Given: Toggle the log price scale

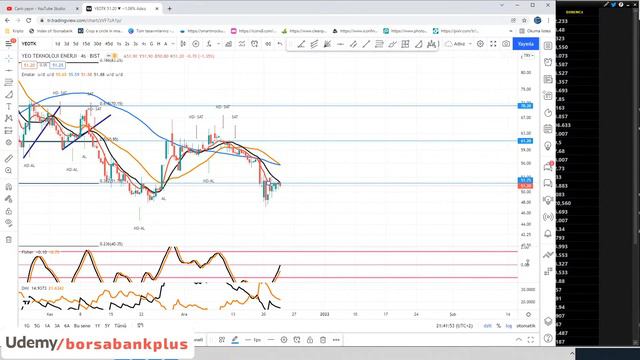Looking at the screenshot, I should pyautogui.click(x=509, y=326).
